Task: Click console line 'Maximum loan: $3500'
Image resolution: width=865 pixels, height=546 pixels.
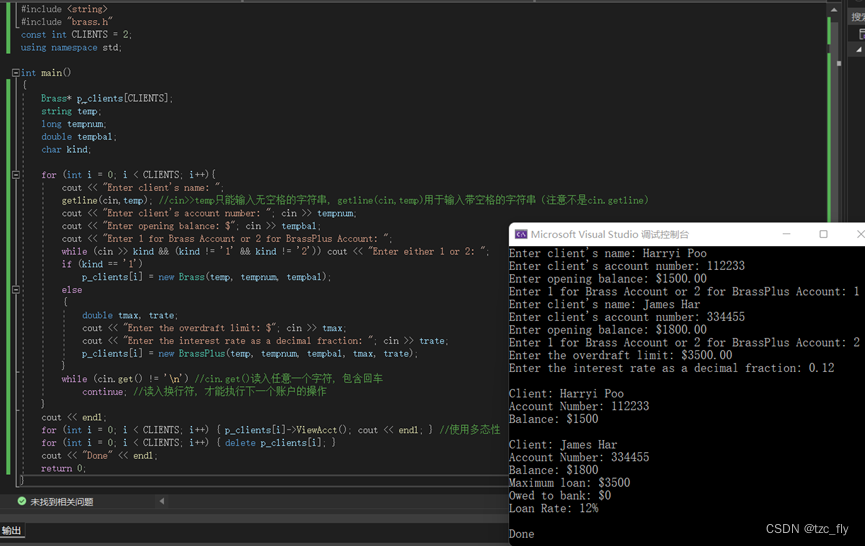Action: [569, 483]
